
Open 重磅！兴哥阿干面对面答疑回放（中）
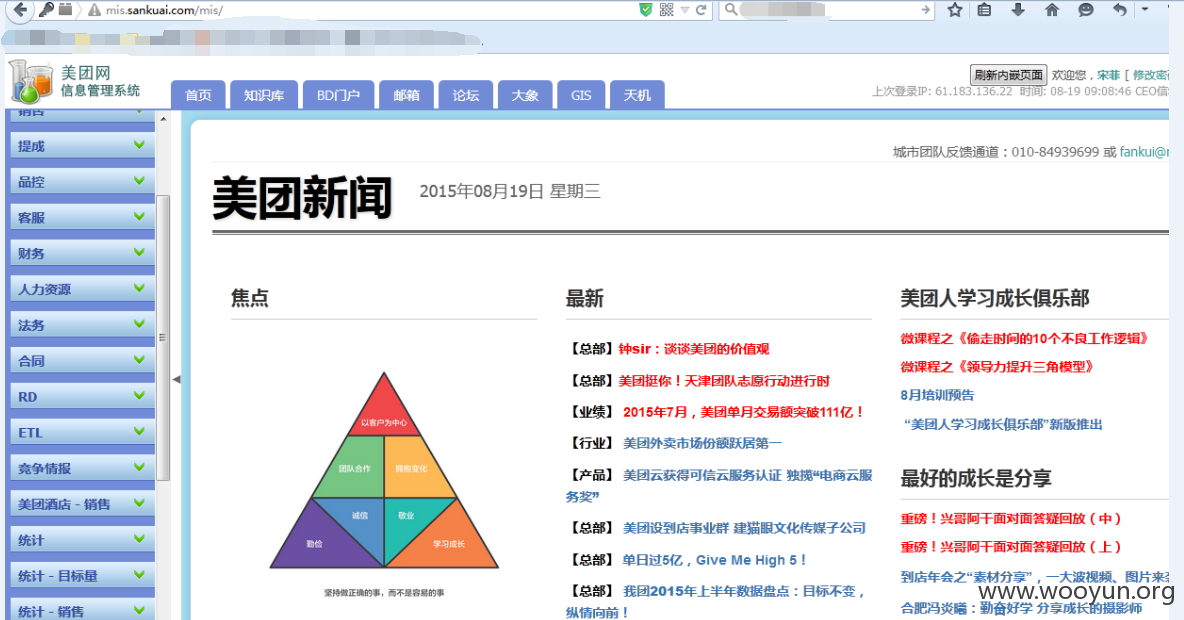[x=1012, y=519]
